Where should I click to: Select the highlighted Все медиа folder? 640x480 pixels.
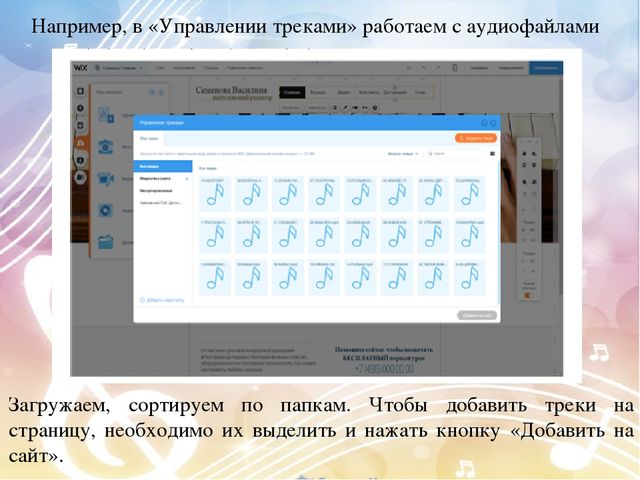(163, 166)
